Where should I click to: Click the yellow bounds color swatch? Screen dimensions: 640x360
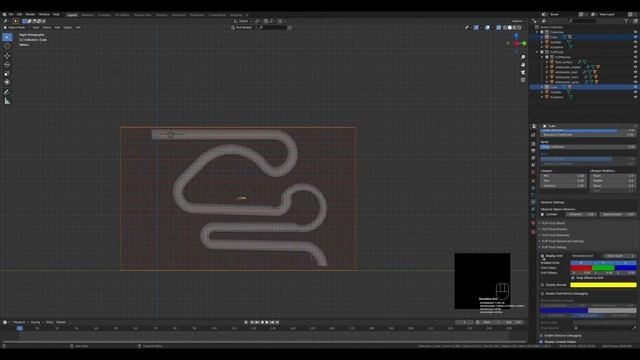(603, 285)
